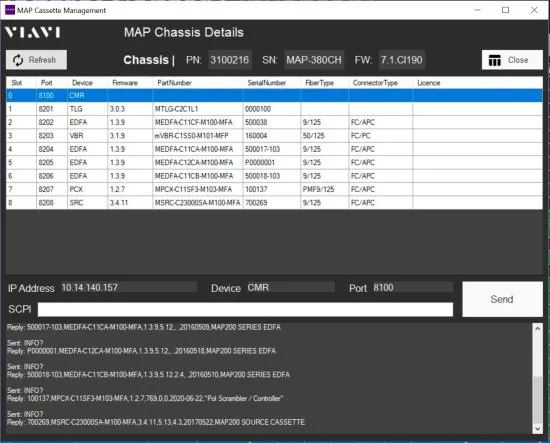Click the MAP200 SOURCE CASSETTE reply line
550x443 pixels.
(x=156, y=422)
